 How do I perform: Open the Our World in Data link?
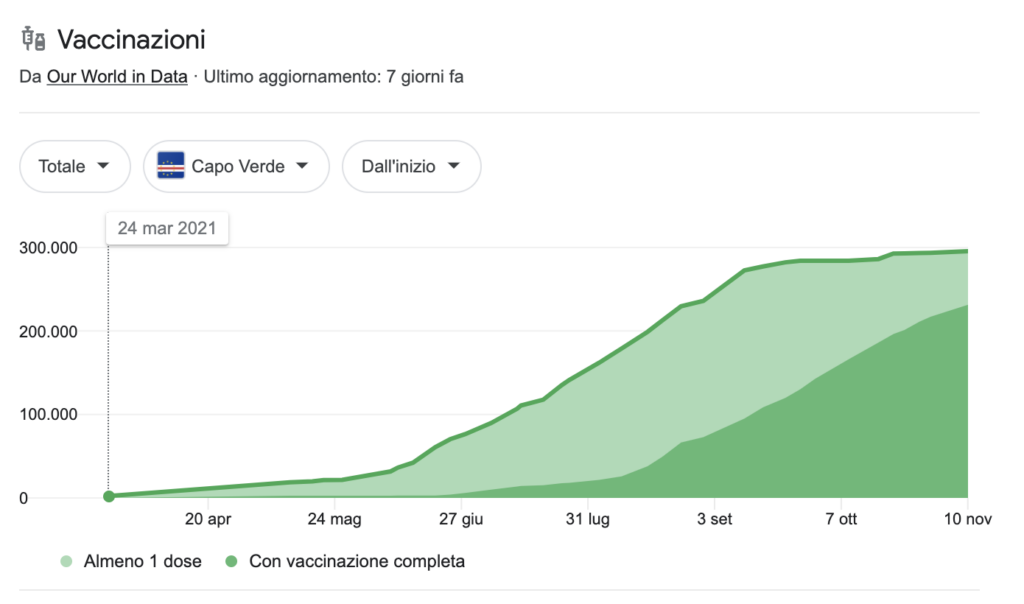(117, 76)
